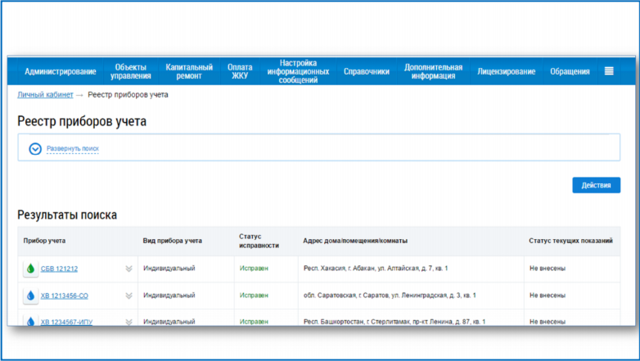Open the Справочники menu
The height and width of the screenshot is (361, 640).
pyautogui.click(x=366, y=71)
